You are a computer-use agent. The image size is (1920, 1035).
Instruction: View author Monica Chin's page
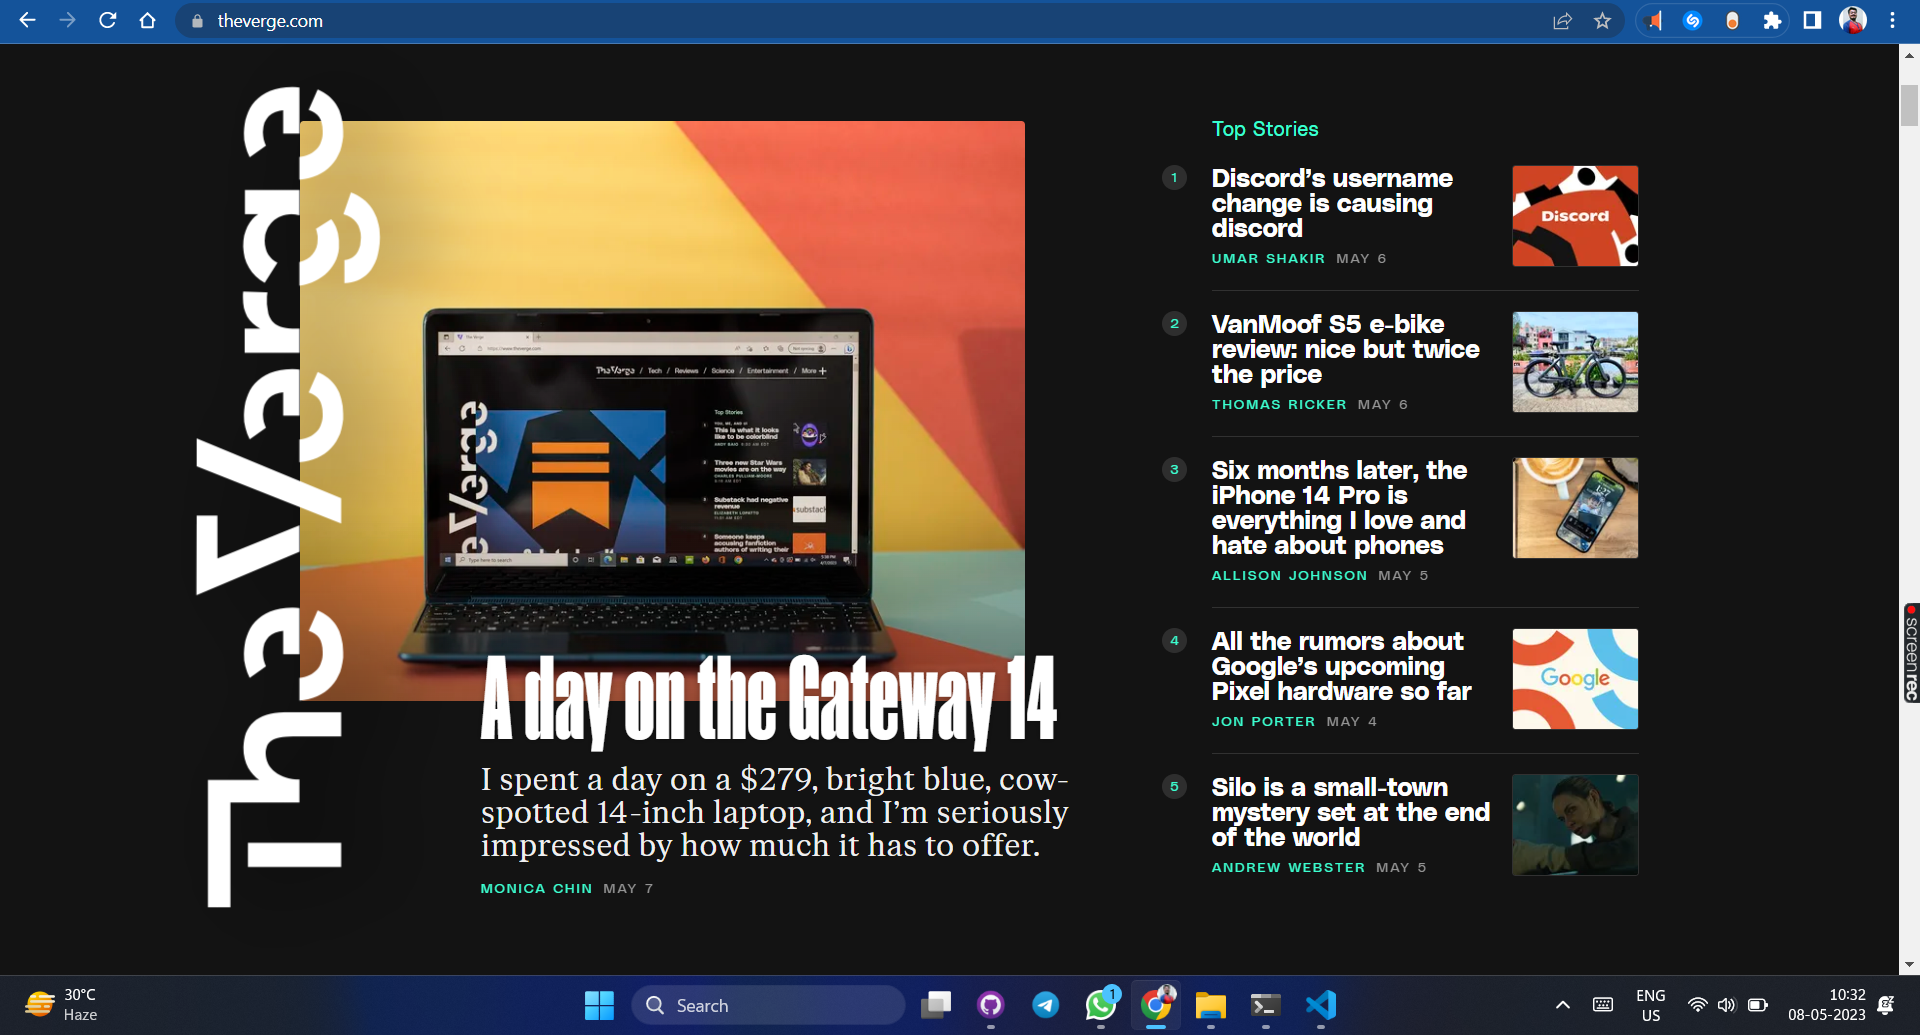[536, 888]
